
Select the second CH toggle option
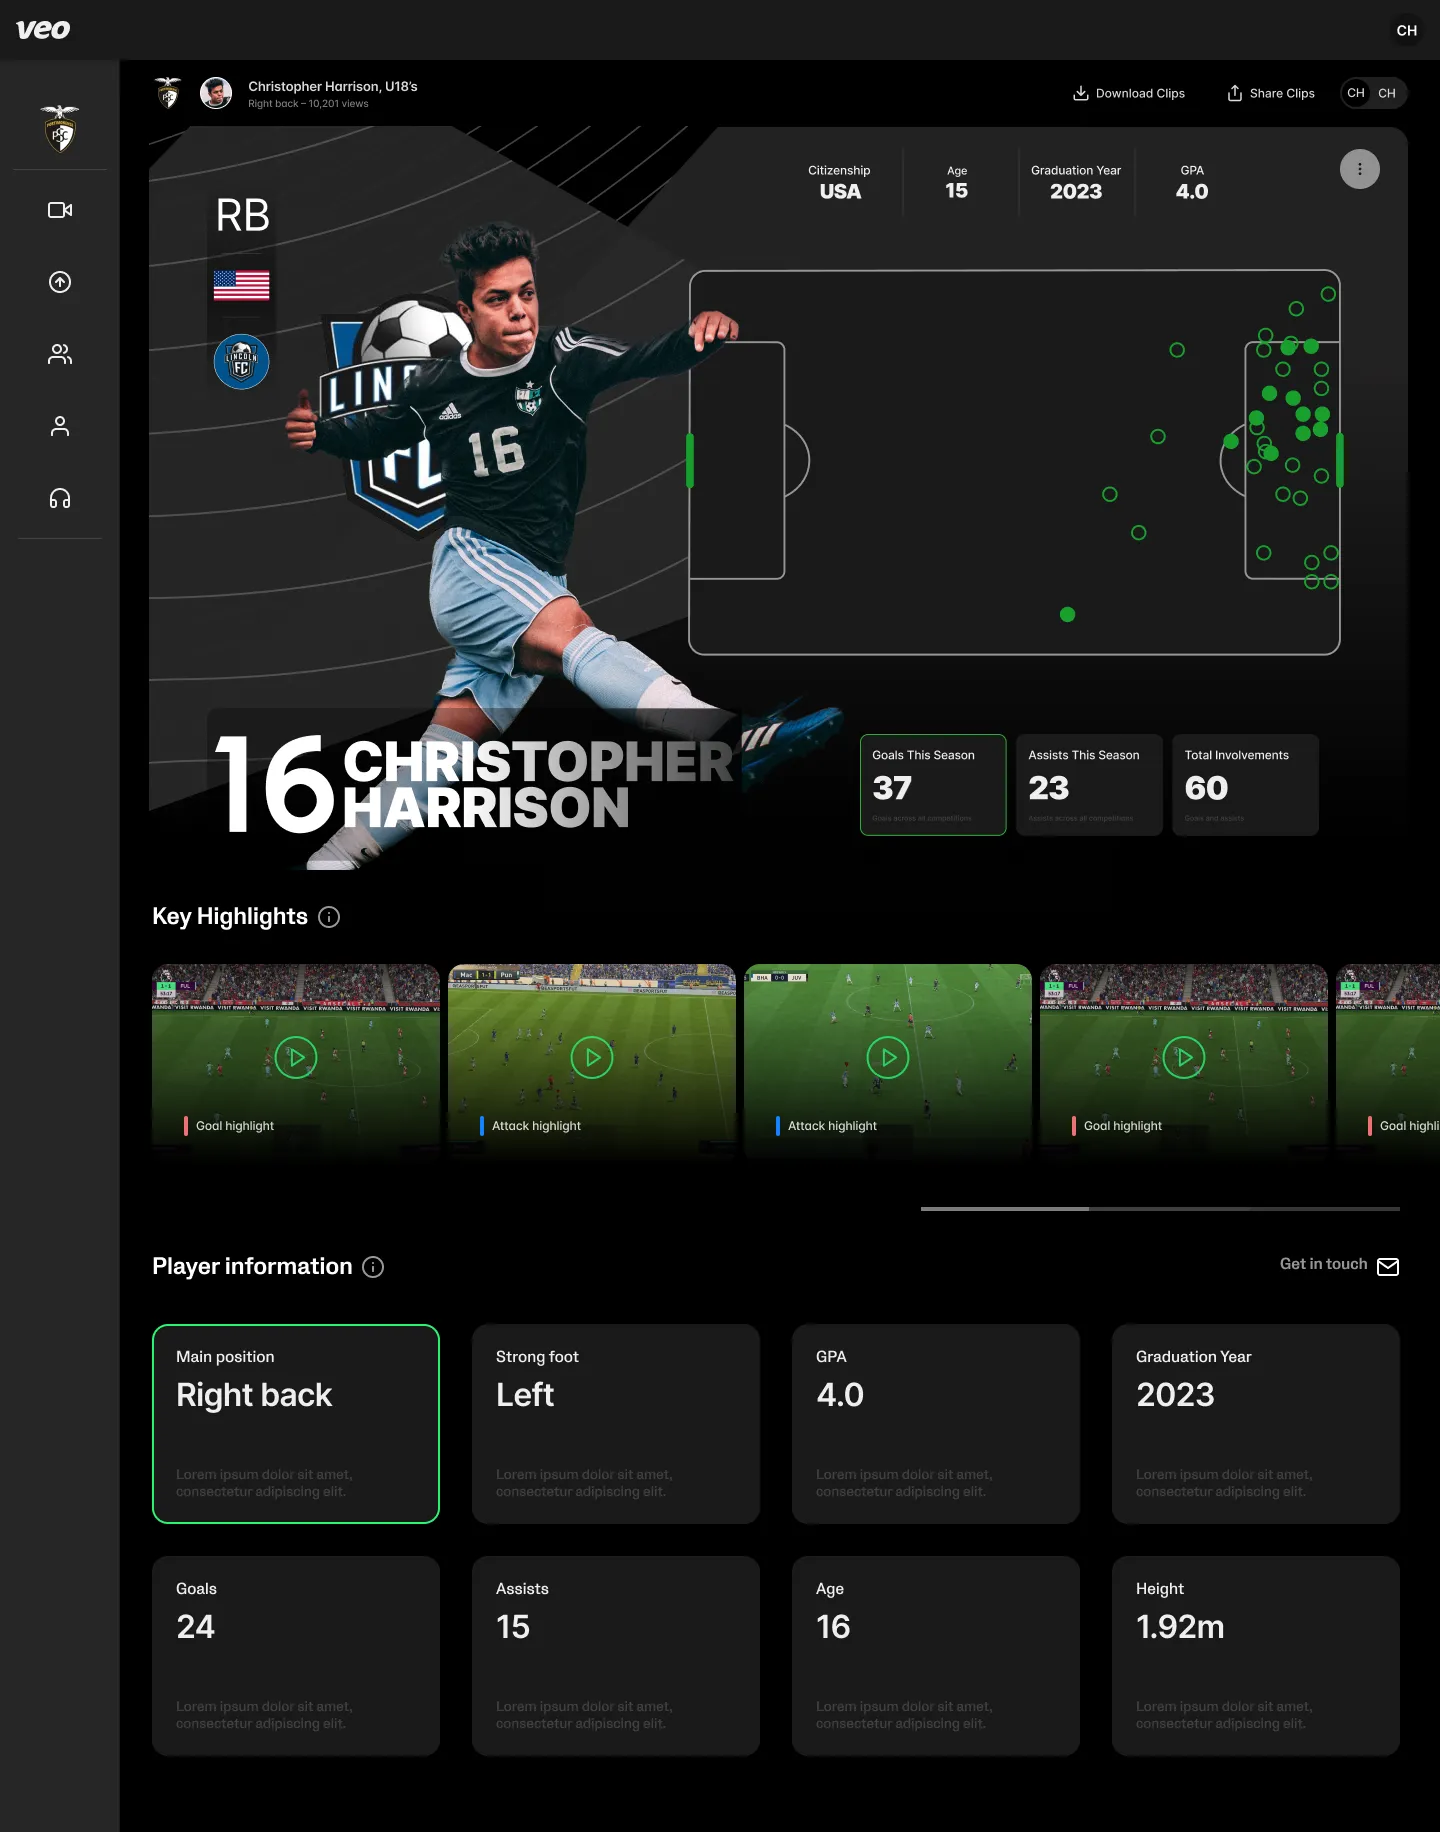pyautogui.click(x=1387, y=93)
